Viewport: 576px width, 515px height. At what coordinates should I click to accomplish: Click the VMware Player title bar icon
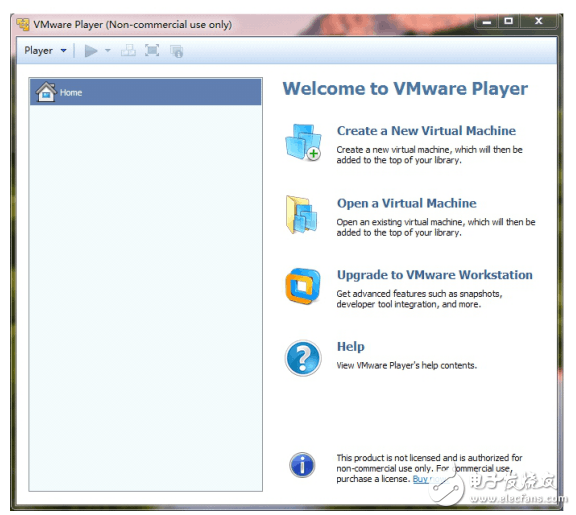[x=23, y=24]
